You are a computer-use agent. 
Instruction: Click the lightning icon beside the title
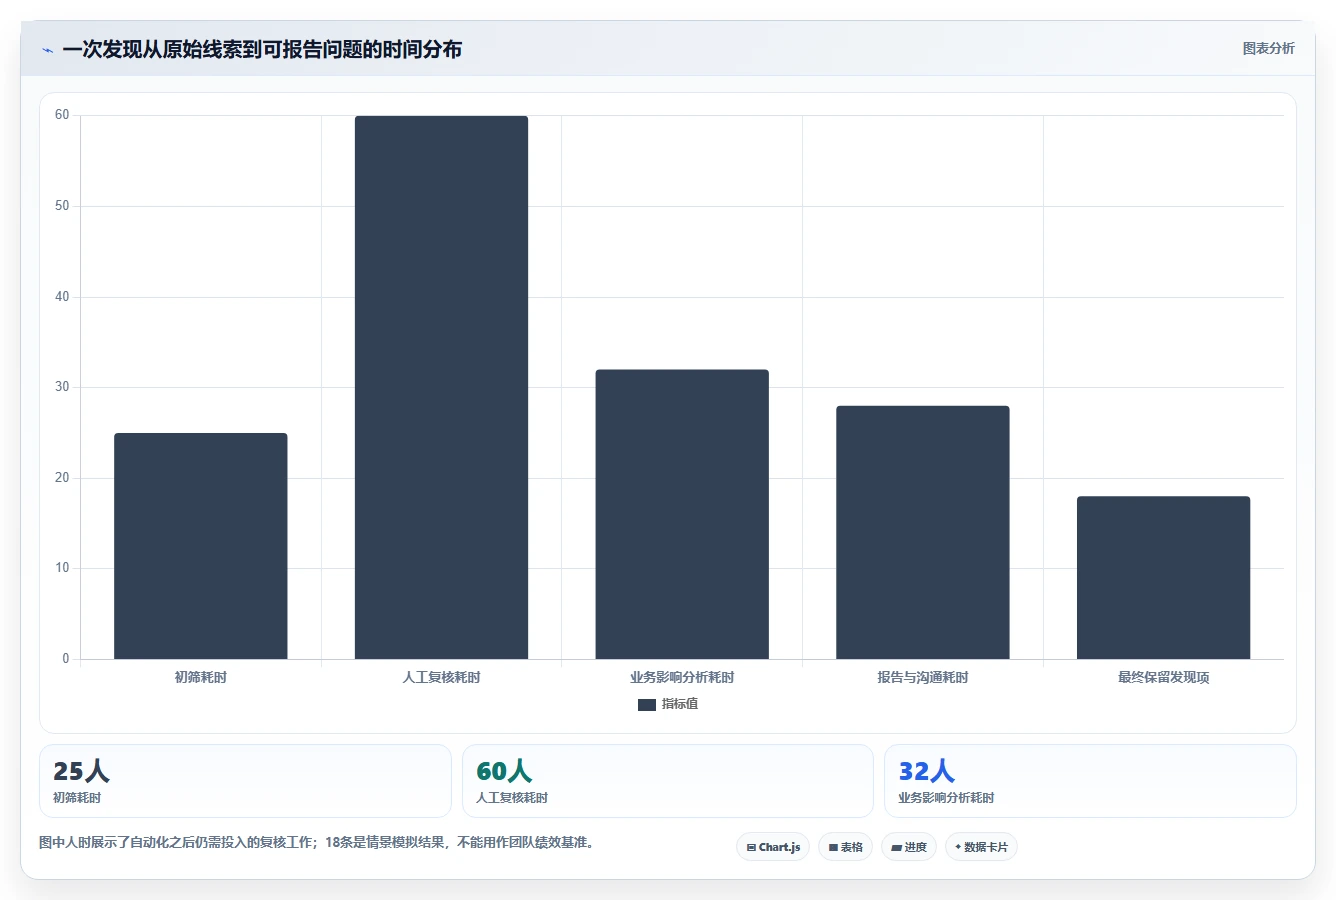[47, 50]
